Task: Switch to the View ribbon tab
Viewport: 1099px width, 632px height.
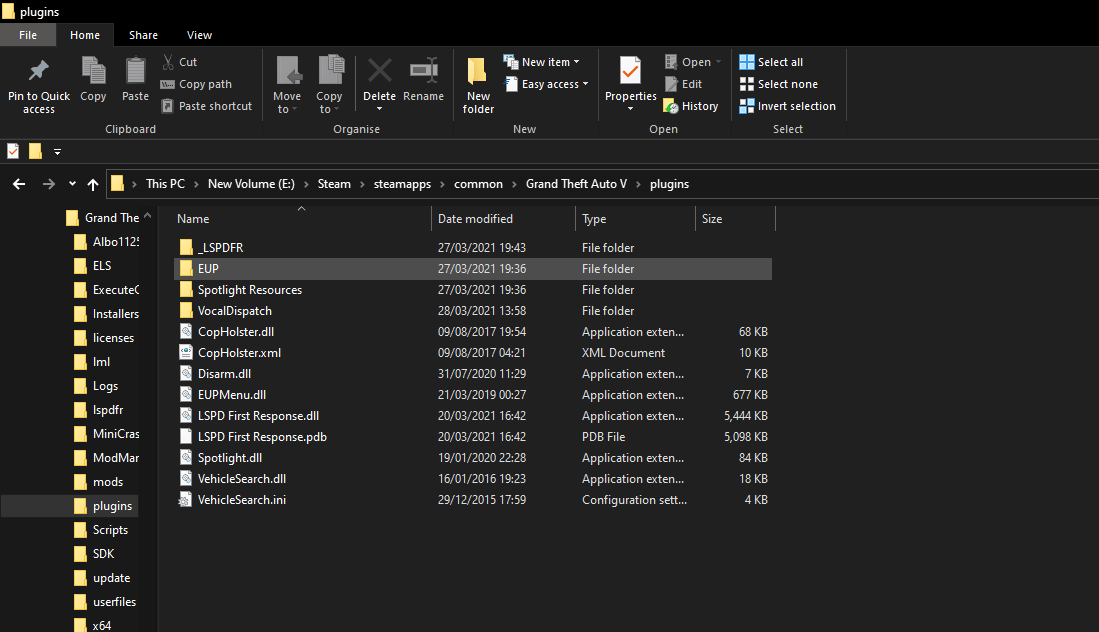Action: (199, 35)
